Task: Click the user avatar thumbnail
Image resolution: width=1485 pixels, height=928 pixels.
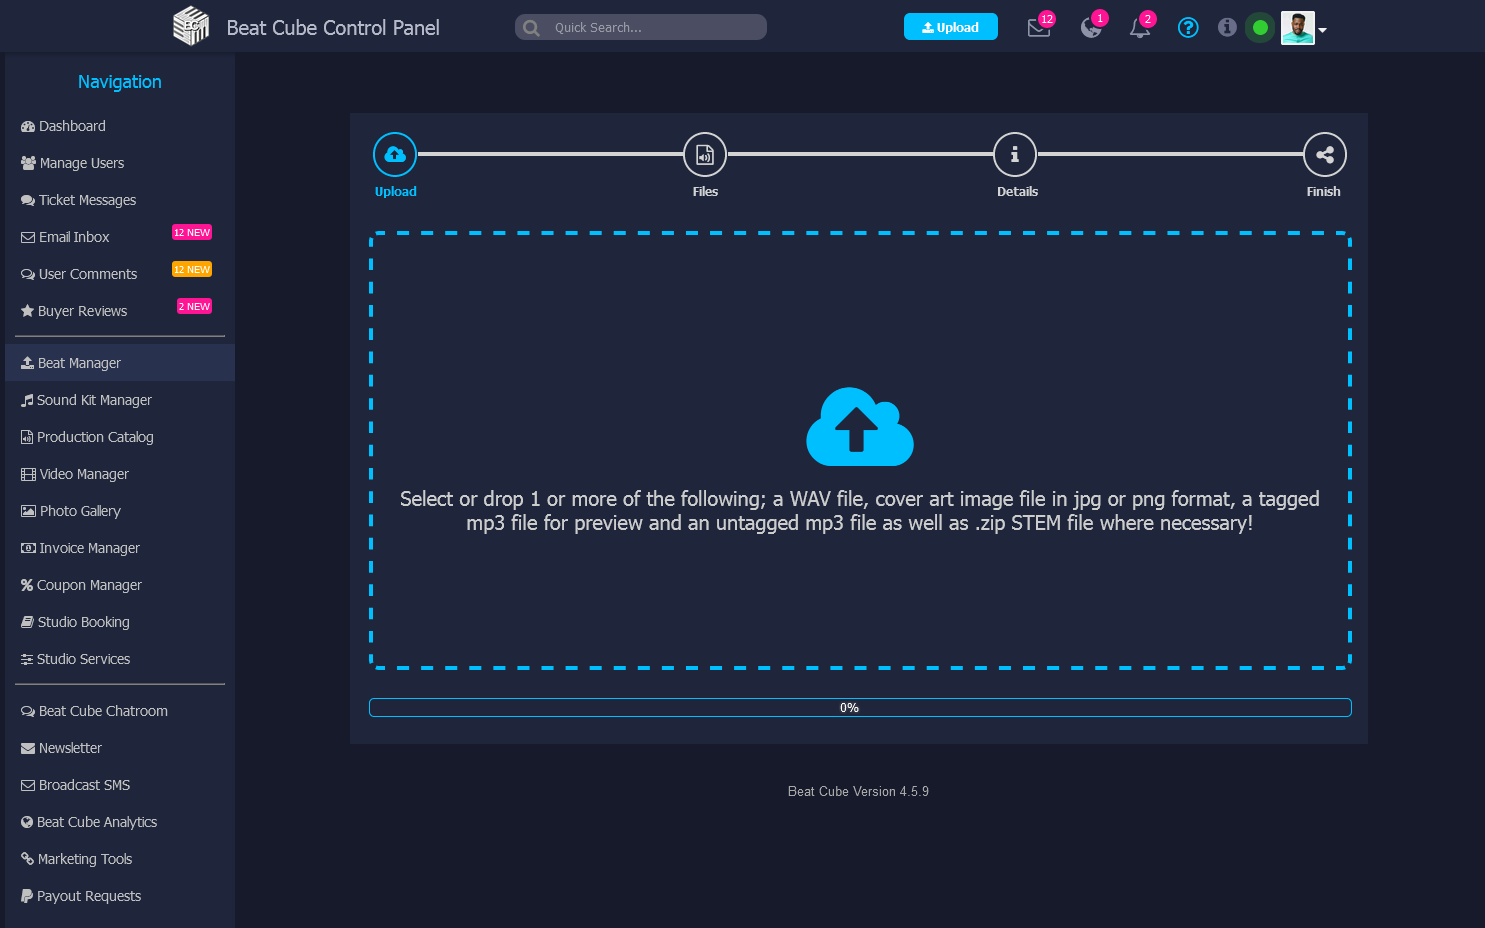Action: click(x=1297, y=28)
